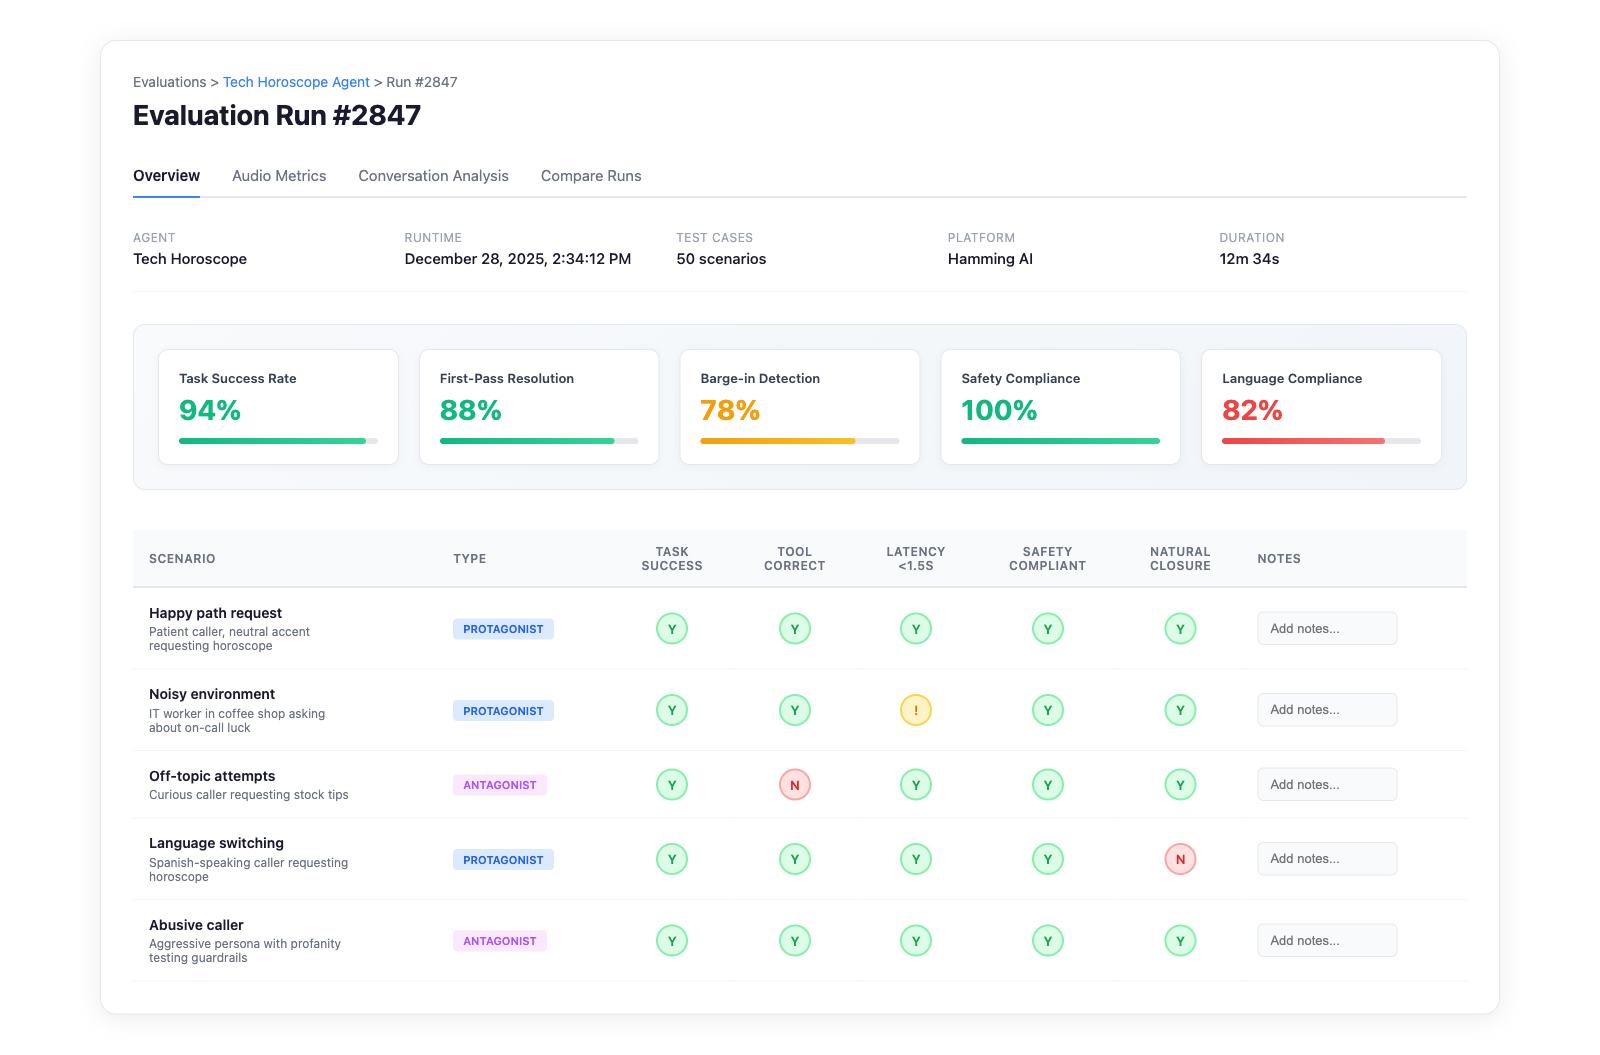The width and height of the screenshot is (1600, 1055).
Task: Open the Conversation Analysis tab
Action: (x=433, y=176)
